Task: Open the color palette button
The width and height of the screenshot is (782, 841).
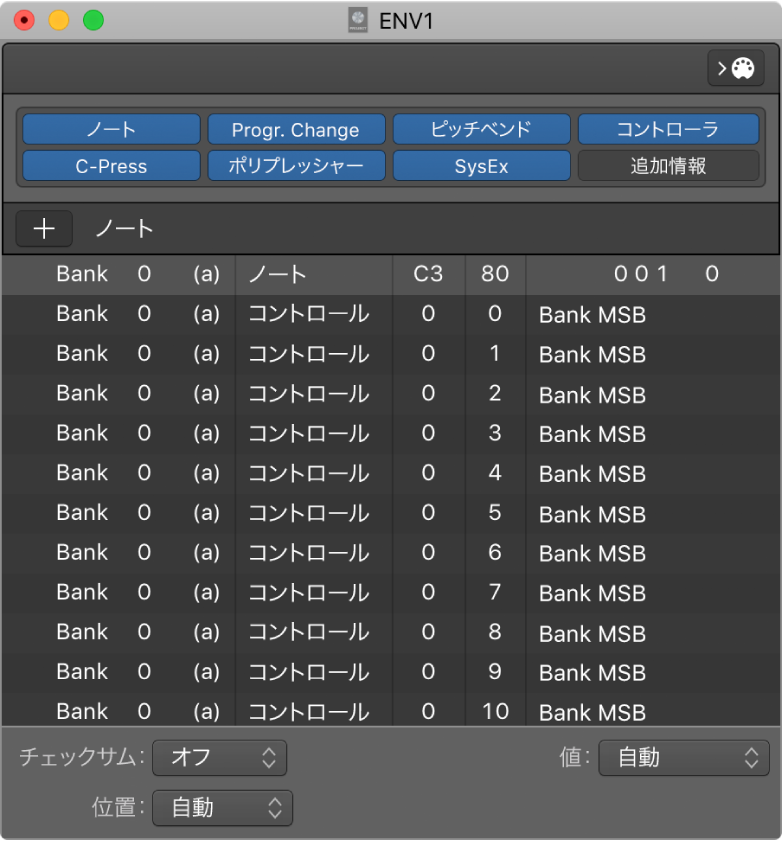Action: (x=736, y=68)
